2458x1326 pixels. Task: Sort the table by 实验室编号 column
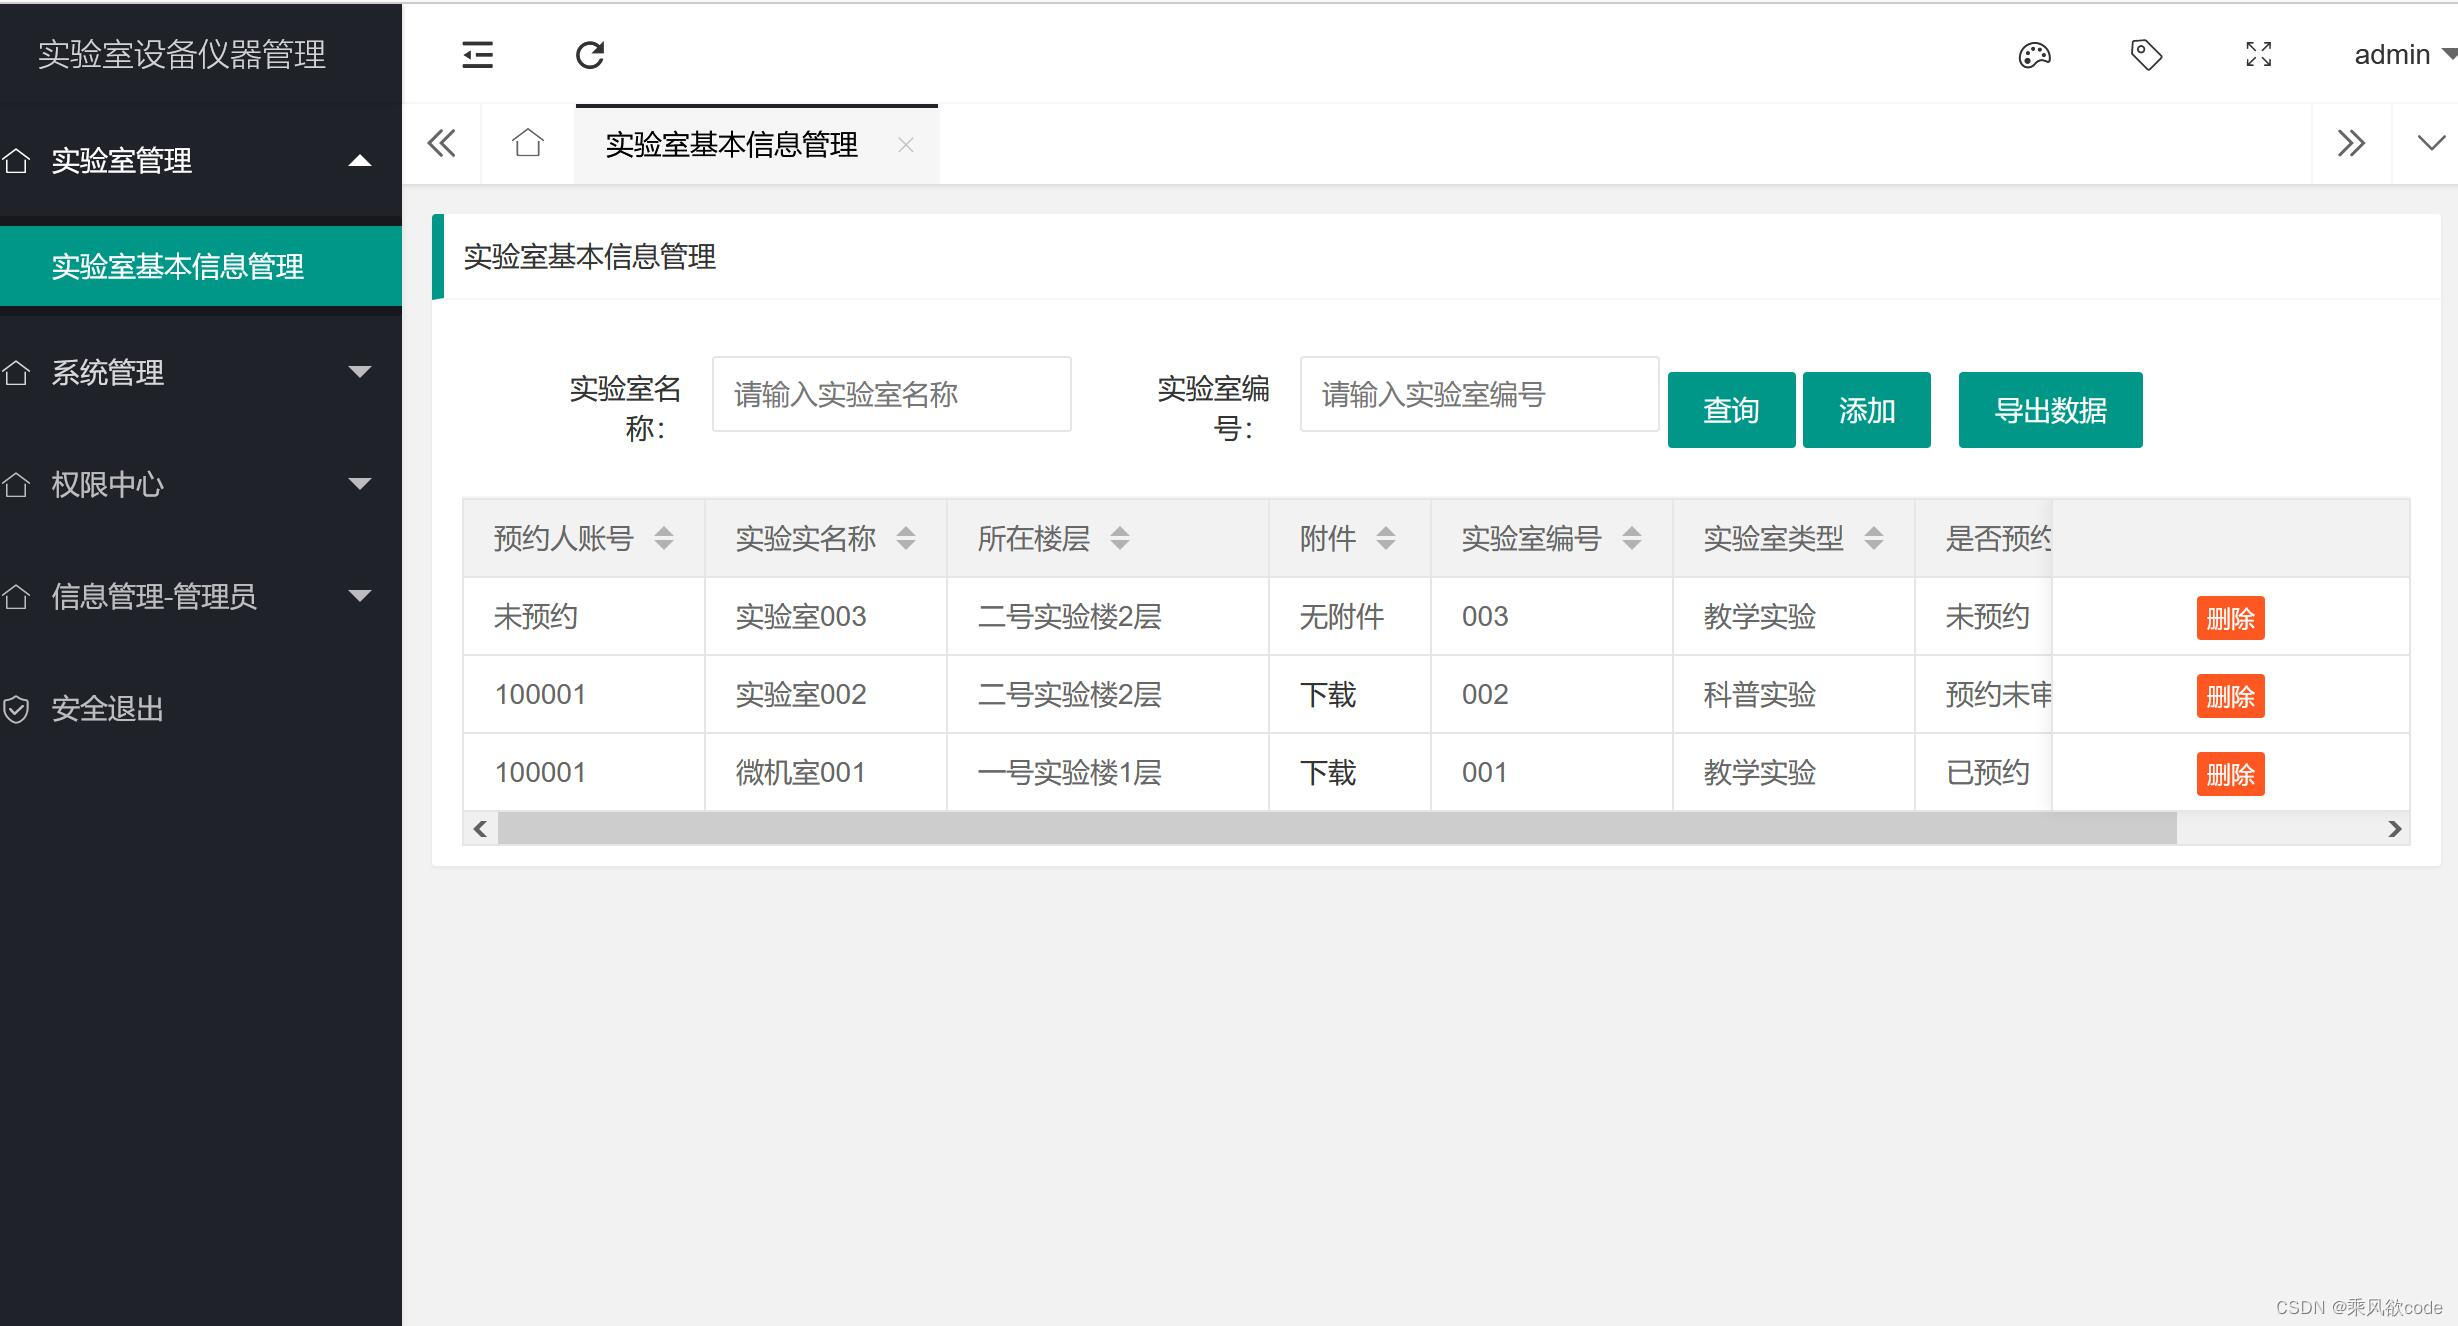pyautogui.click(x=1632, y=538)
